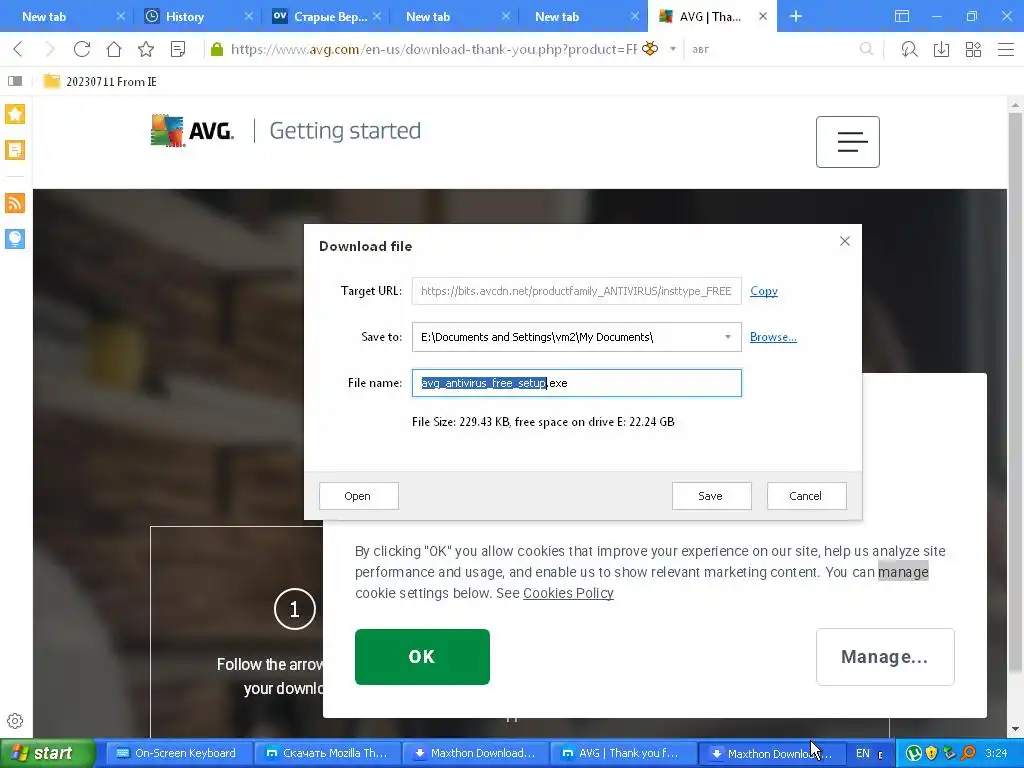The image size is (1024, 768).
Task: Switch to the third New tab
Action: [557, 16]
